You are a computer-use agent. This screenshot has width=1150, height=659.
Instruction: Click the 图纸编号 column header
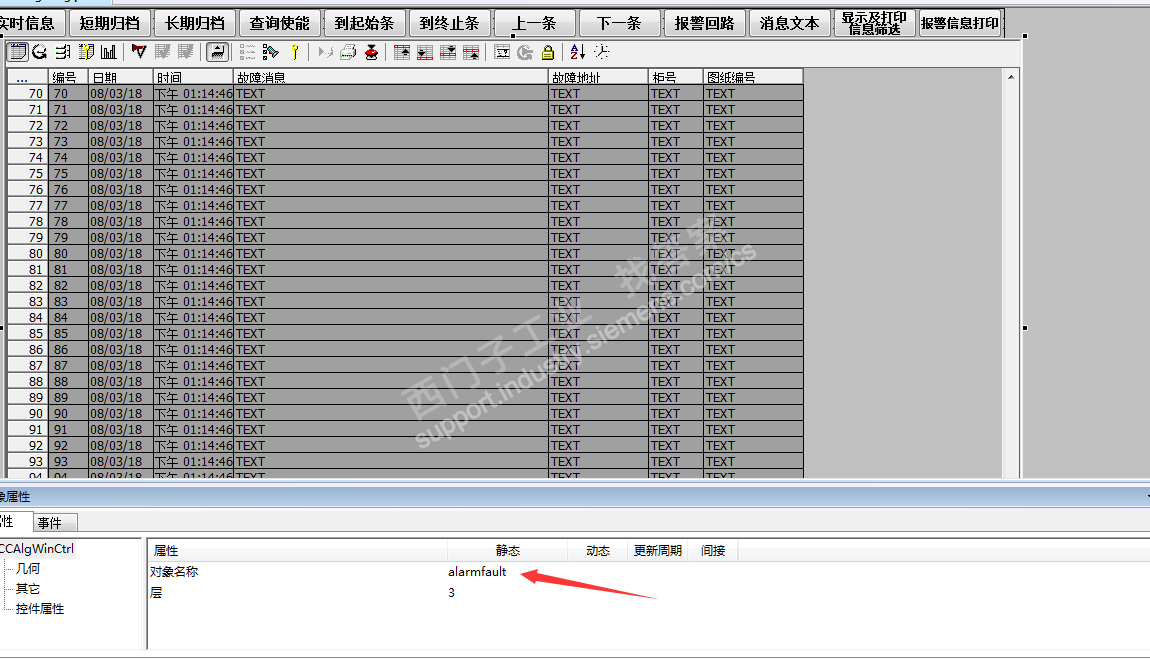click(753, 77)
